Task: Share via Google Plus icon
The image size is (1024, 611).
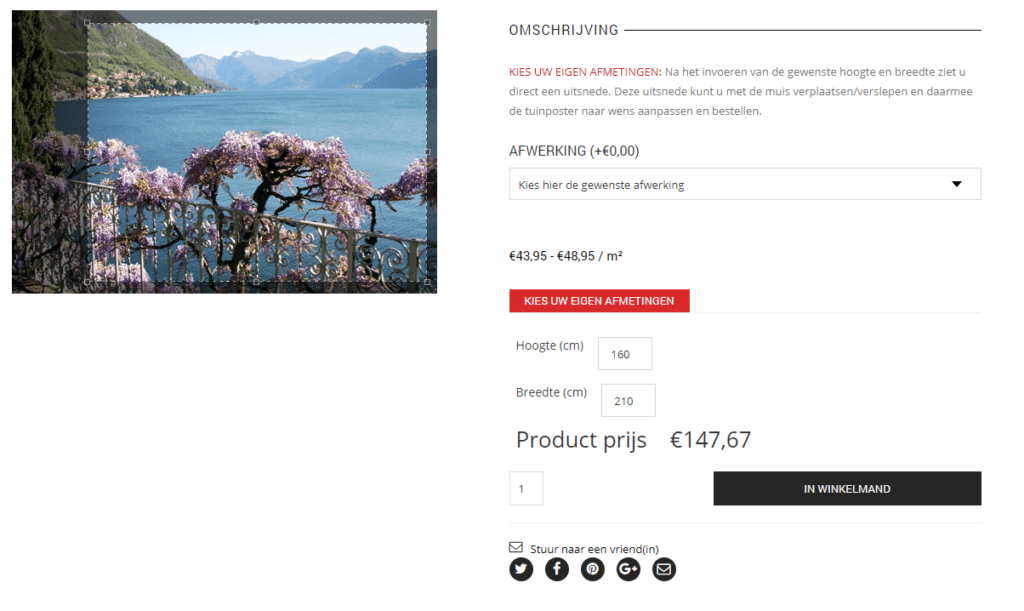Action: (628, 569)
